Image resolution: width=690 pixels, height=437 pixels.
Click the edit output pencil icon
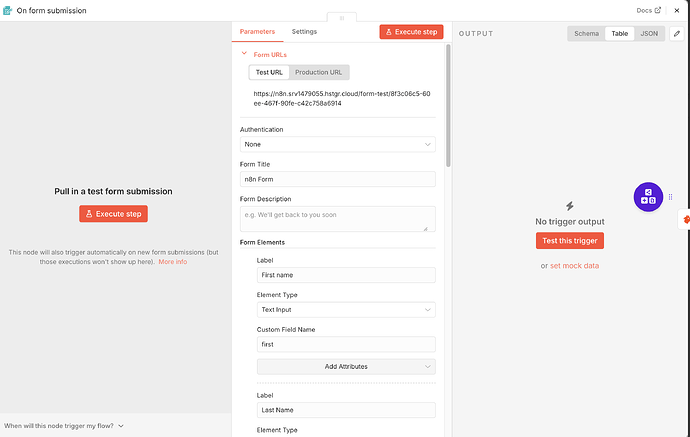[677, 33]
